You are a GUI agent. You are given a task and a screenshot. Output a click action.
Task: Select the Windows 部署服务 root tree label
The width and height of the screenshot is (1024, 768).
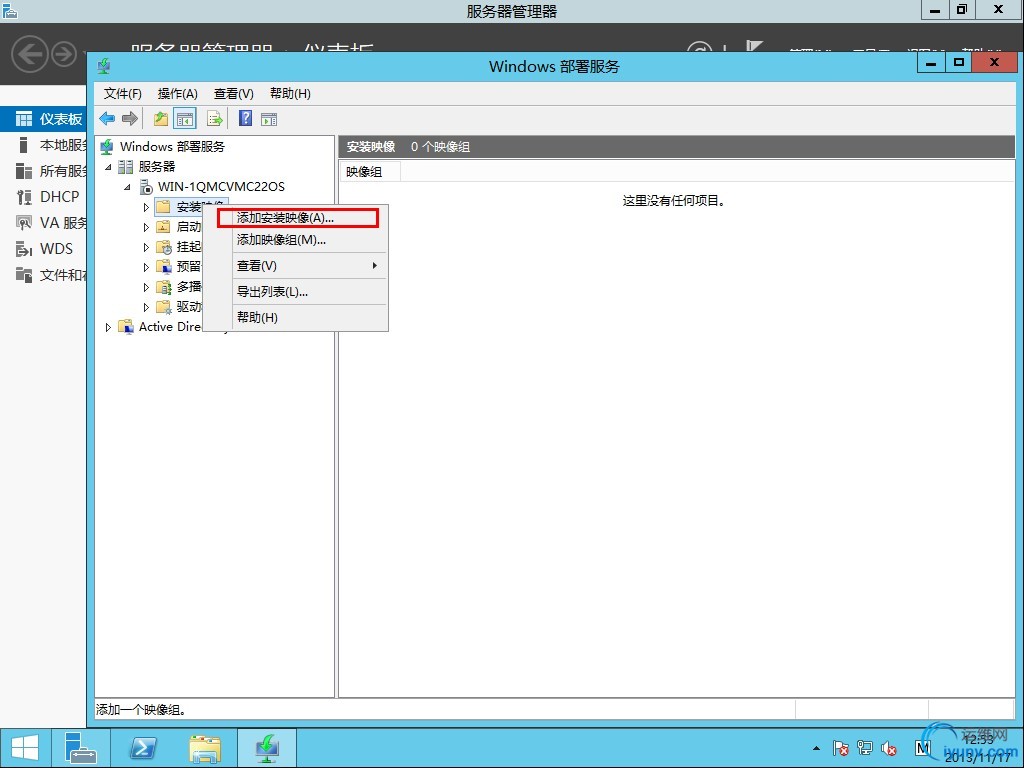(x=172, y=147)
